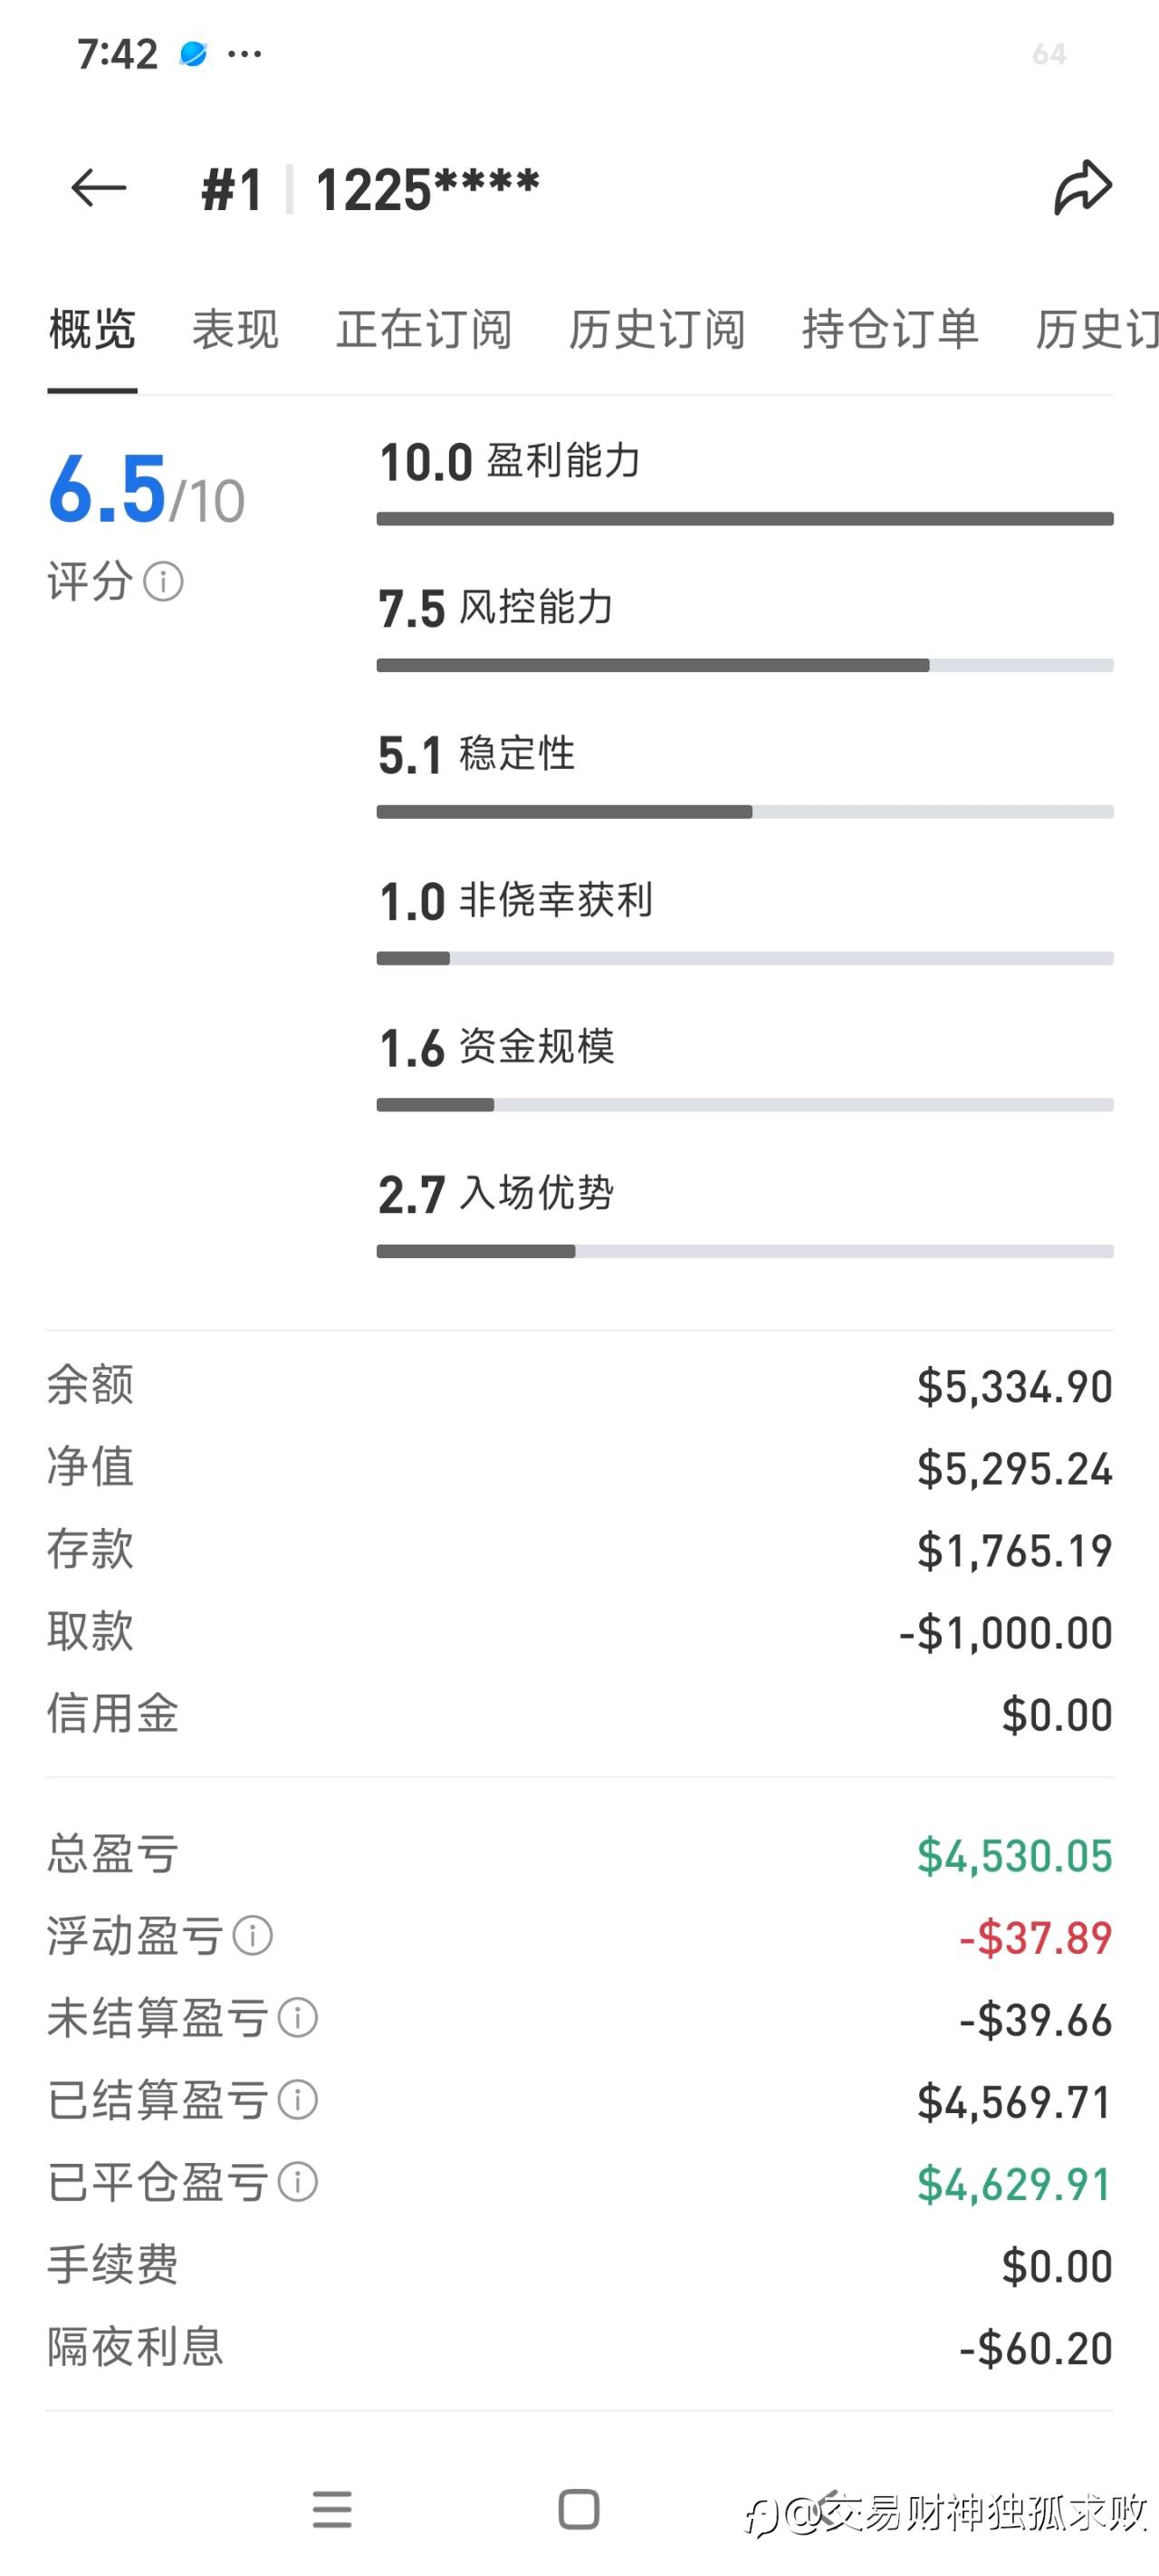Tap the info icon next to 浮动盈亏
The width and height of the screenshot is (1159, 2576).
(x=252, y=1936)
